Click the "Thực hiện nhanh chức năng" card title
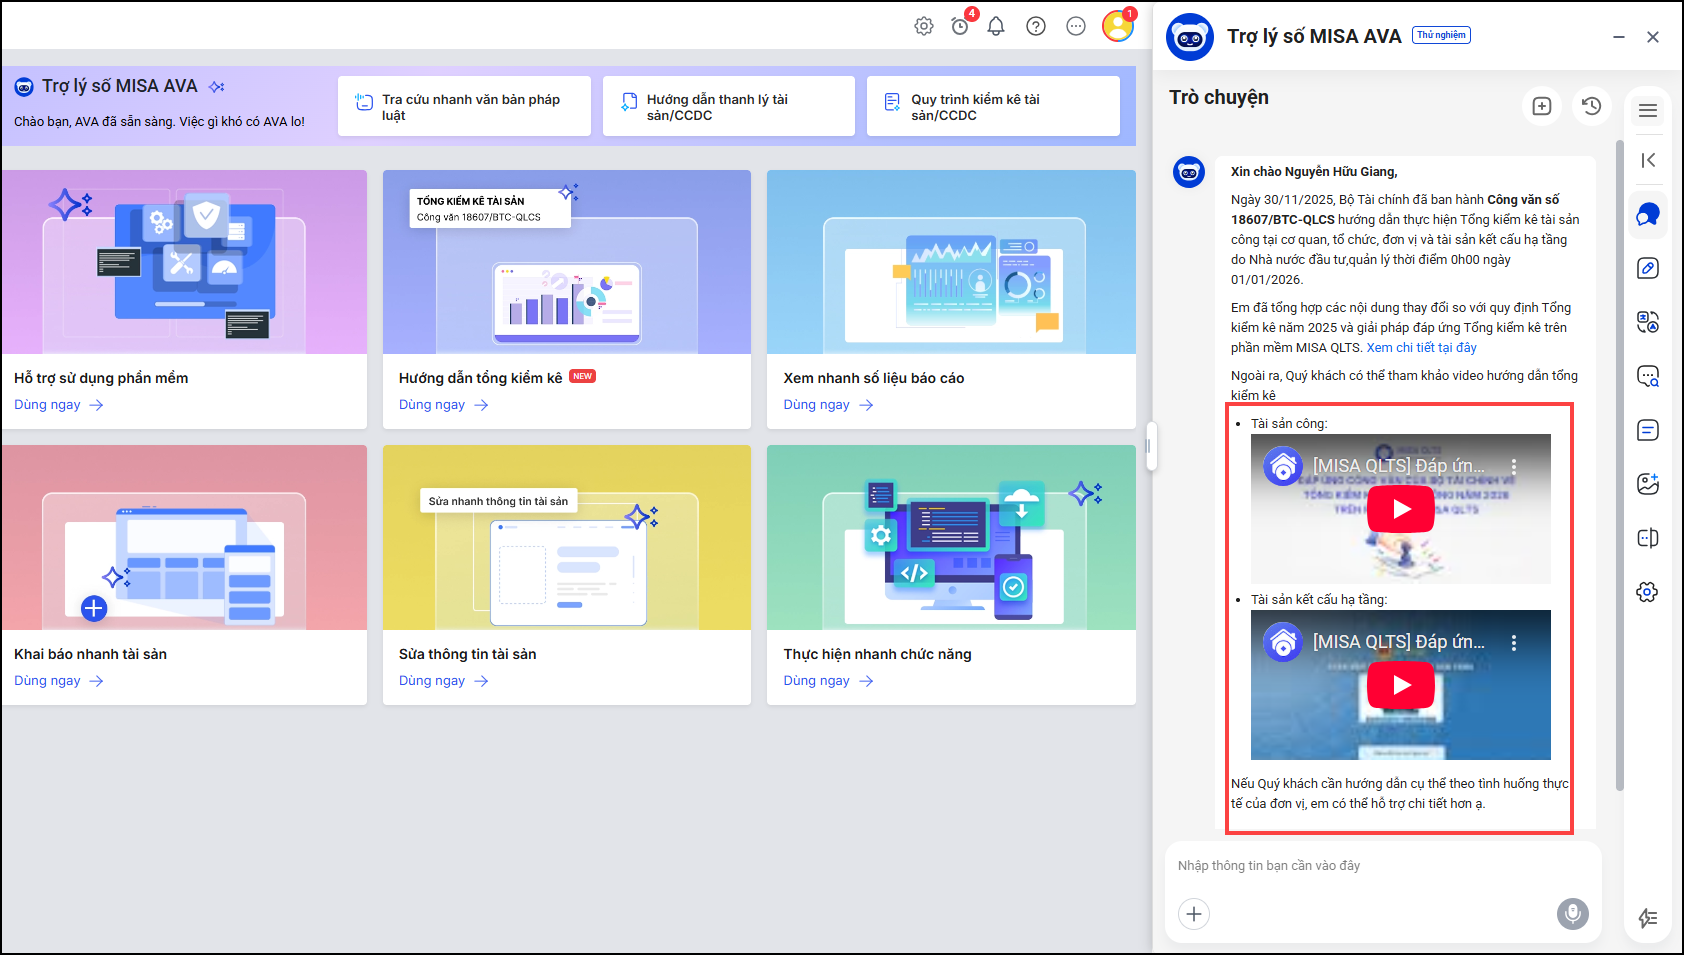Screen dimensions: 1684x955 point(878,654)
